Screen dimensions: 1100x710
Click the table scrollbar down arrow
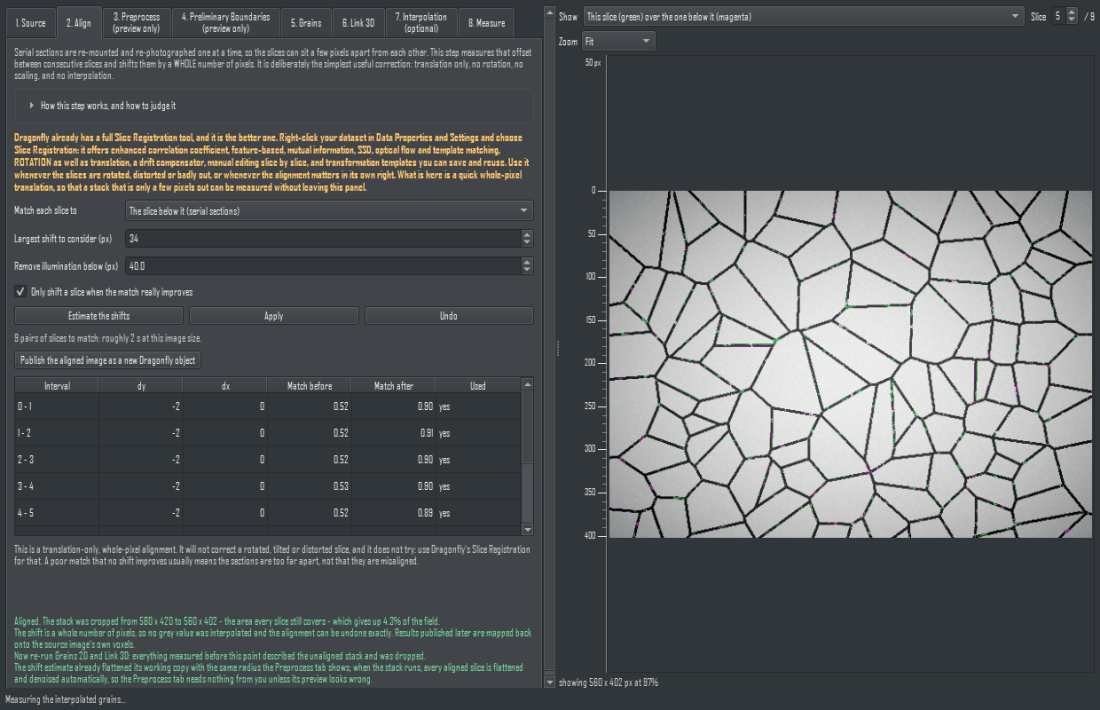click(x=528, y=530)
